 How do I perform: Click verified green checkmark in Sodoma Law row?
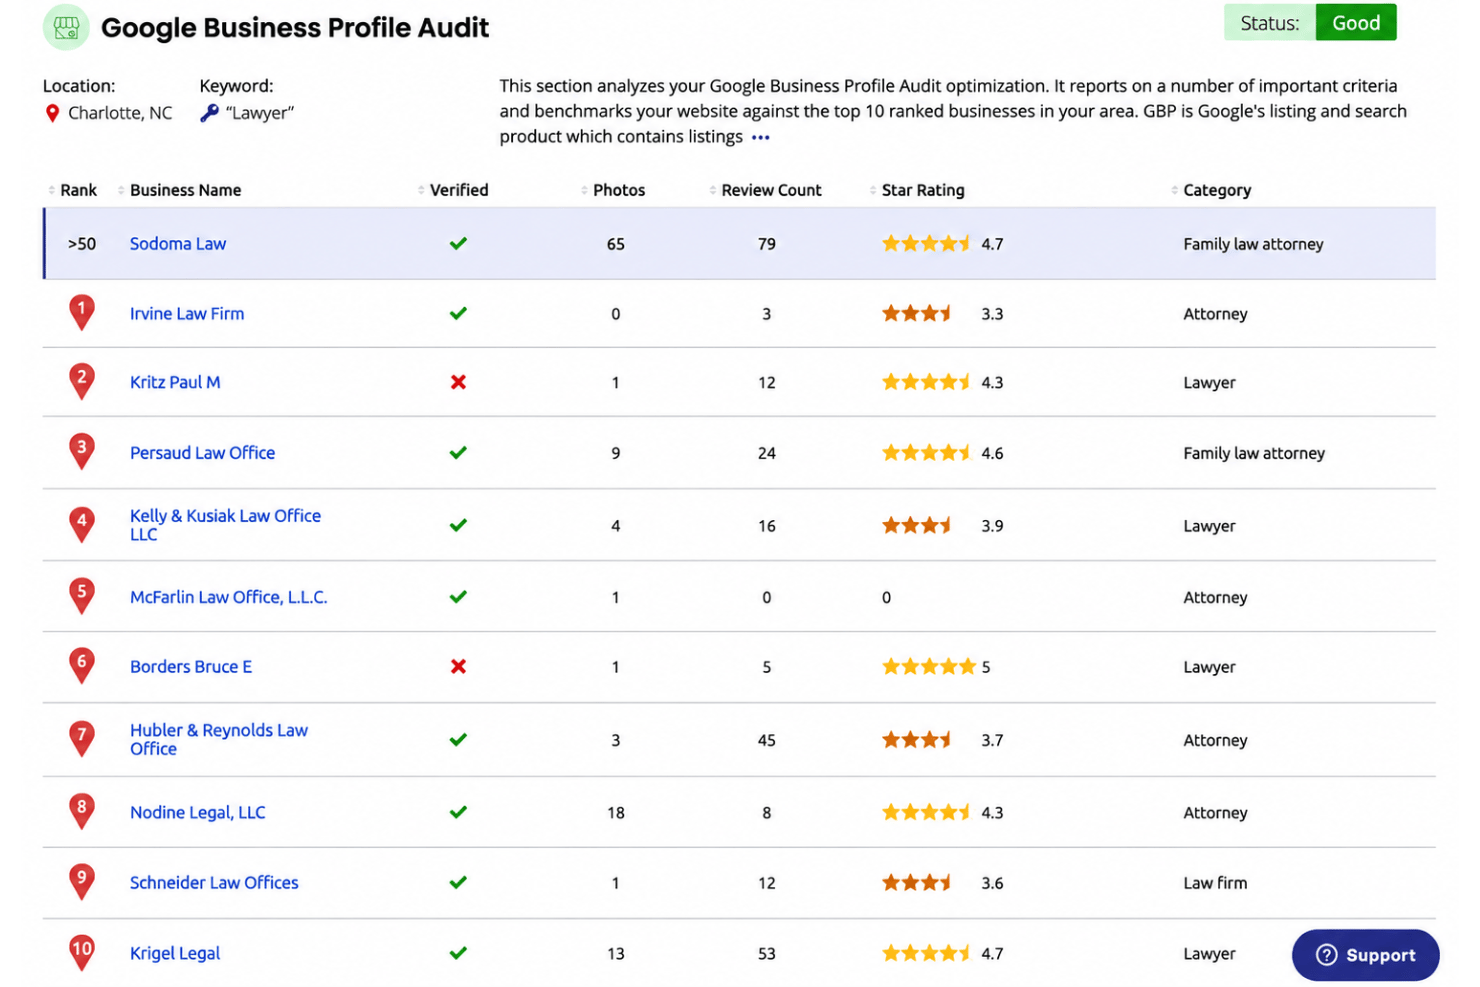pos(458,243)
